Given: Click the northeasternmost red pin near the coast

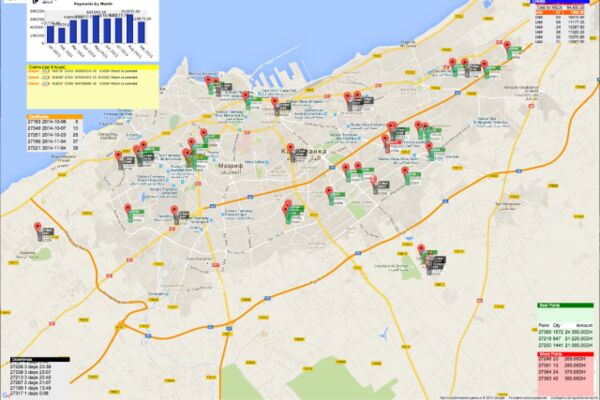Looking at the screenshot, I should (x=507, y=47).
